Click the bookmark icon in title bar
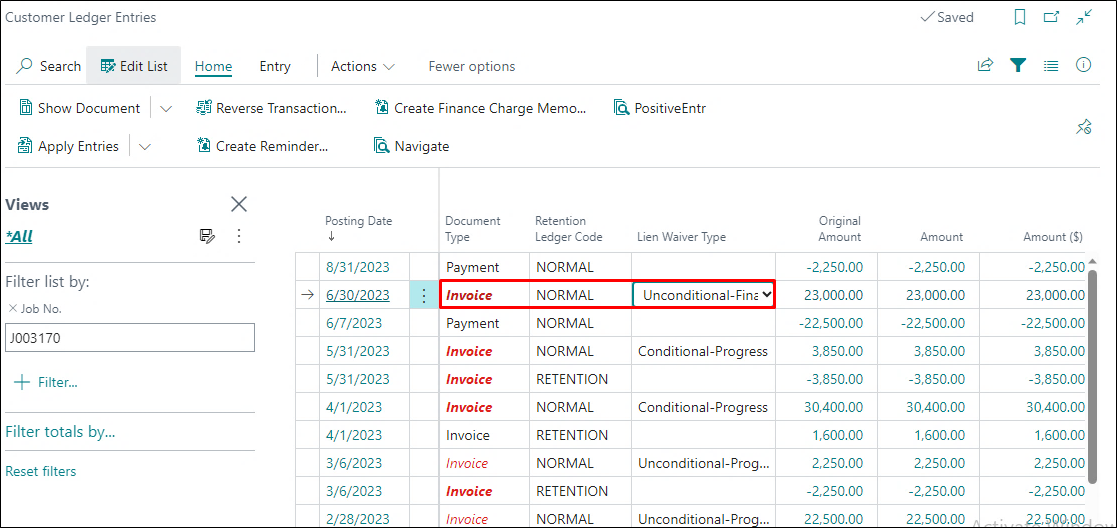The width and height of the screenshot is (1117, 528). [x=1020, y=17]
